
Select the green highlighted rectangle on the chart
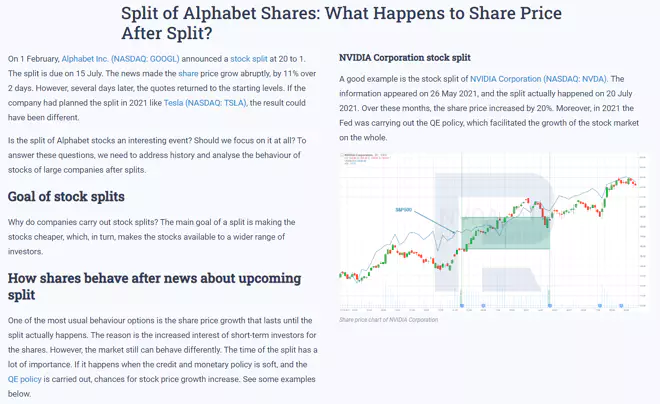506,233
